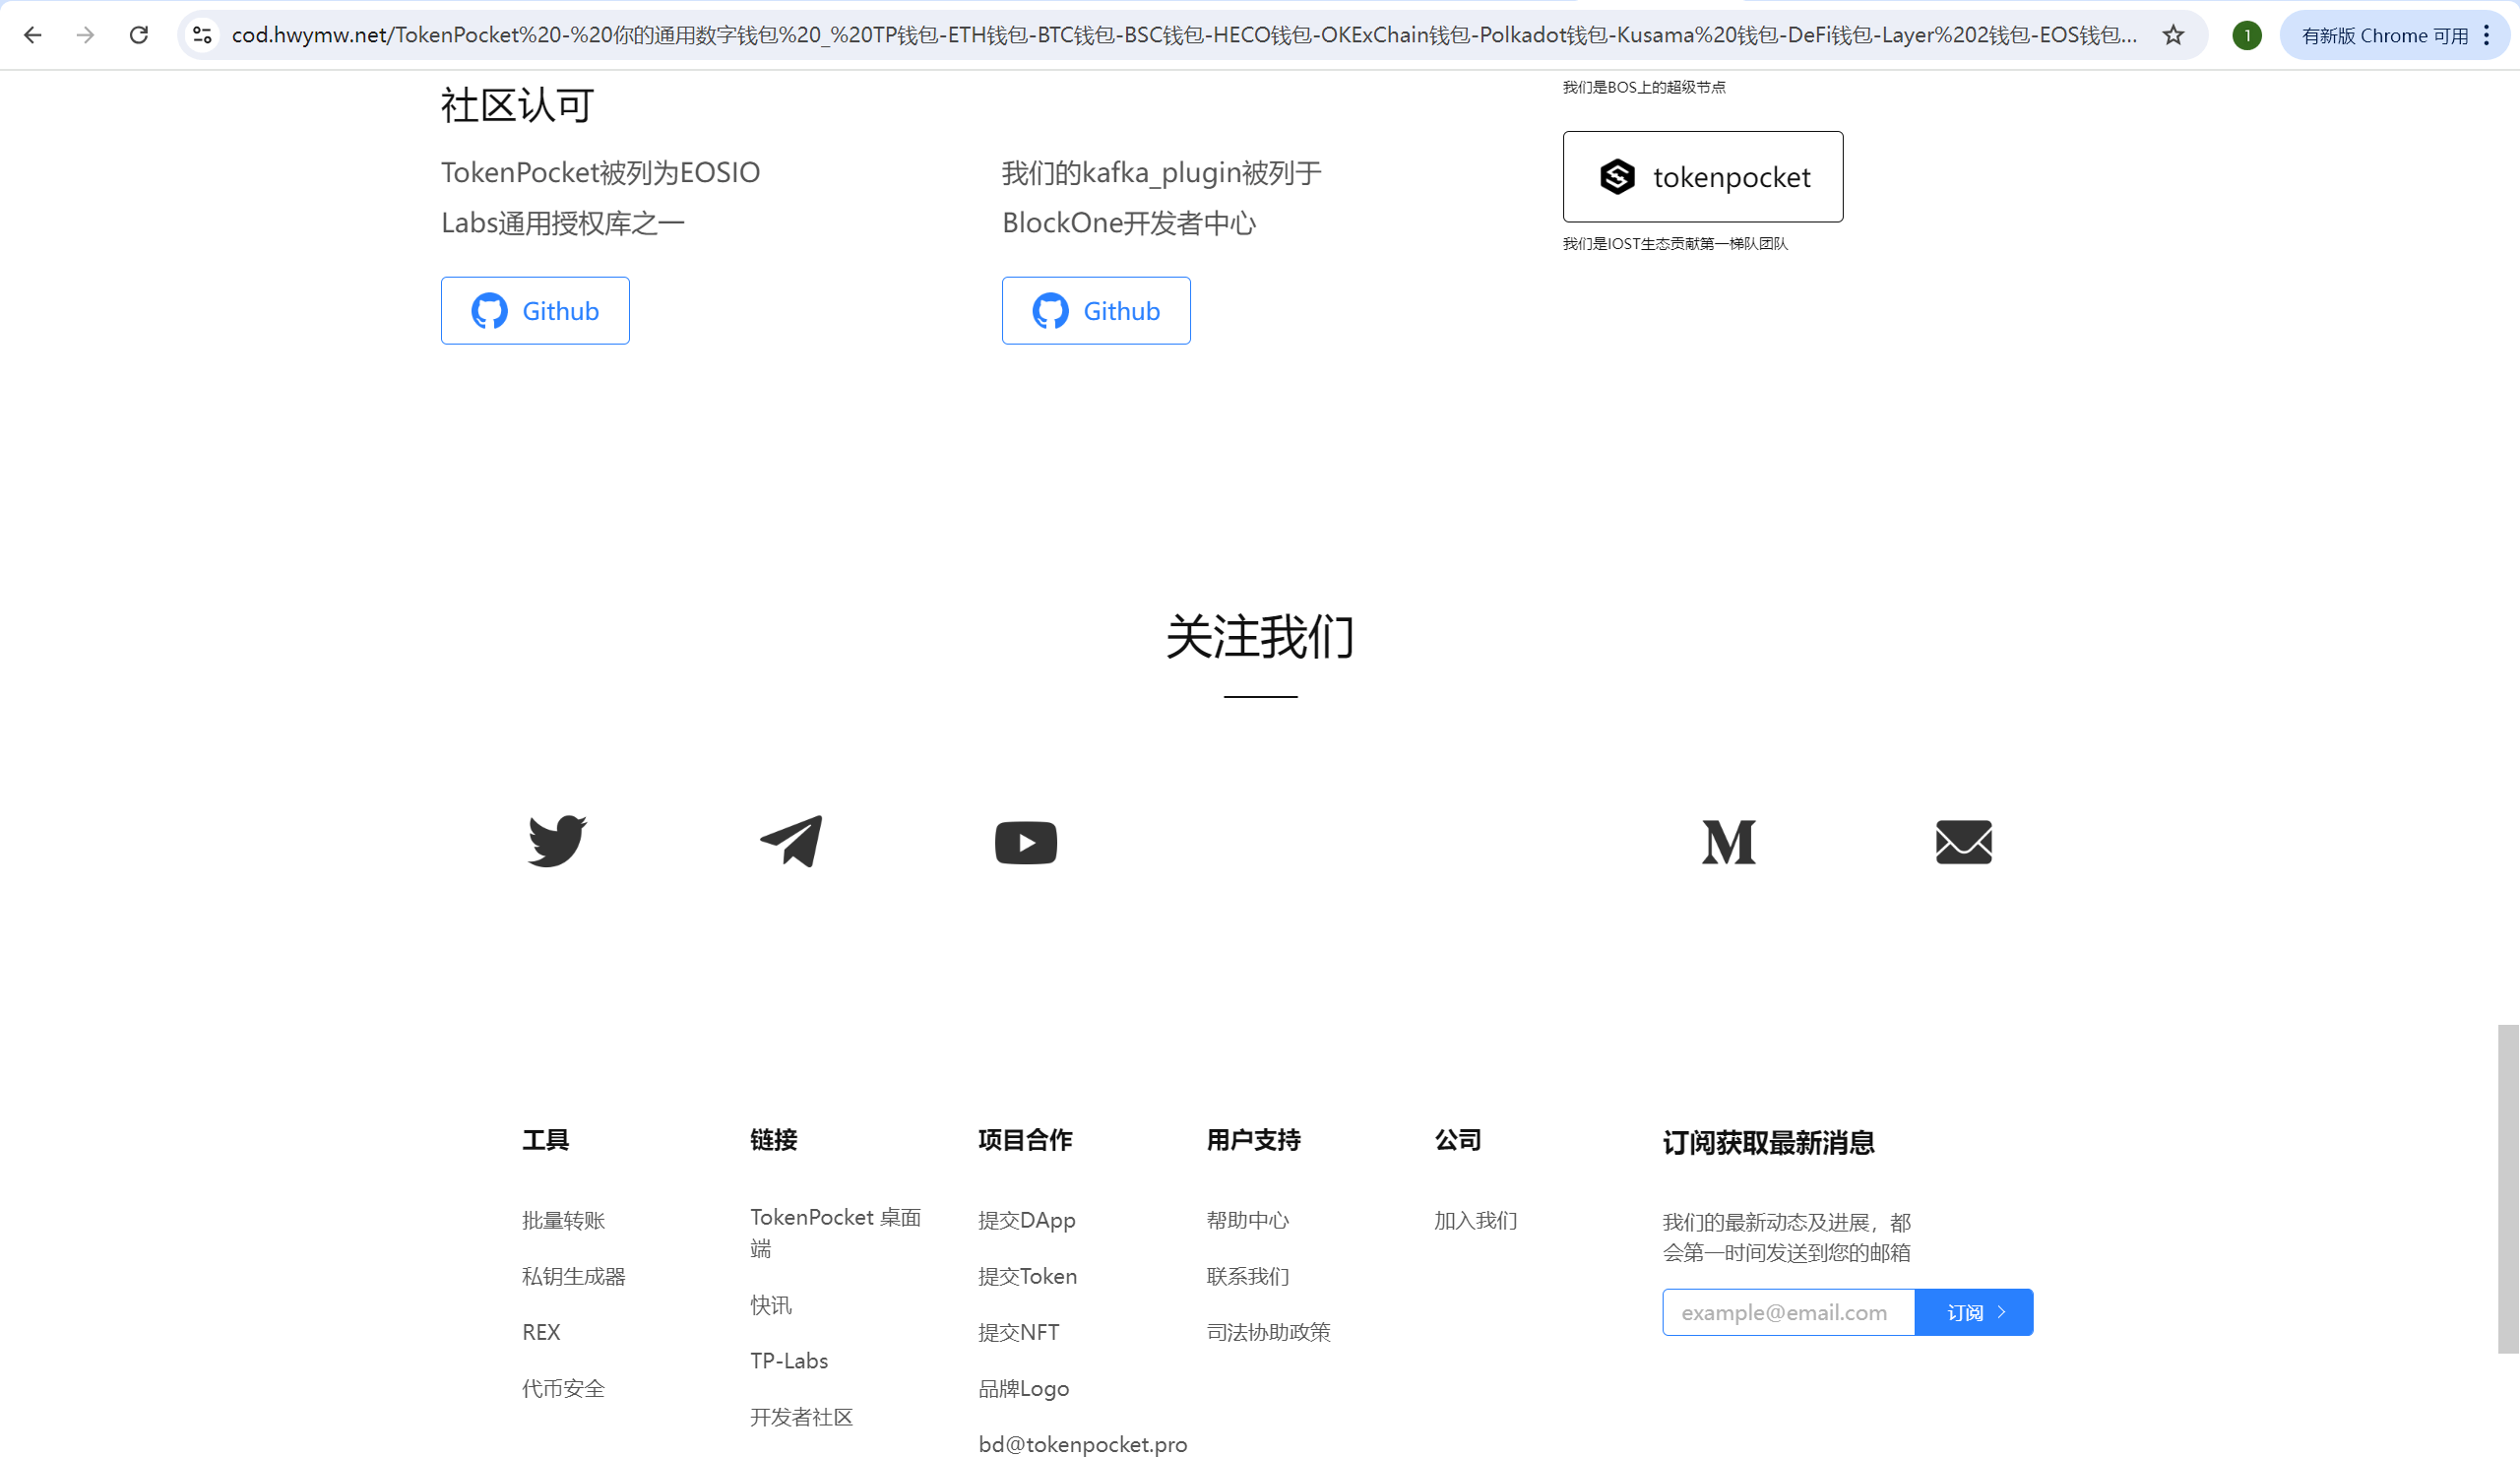Select the Medium 'M' icon
This screenshot has height=1457, width=2520.
(x=1728, y=841)
